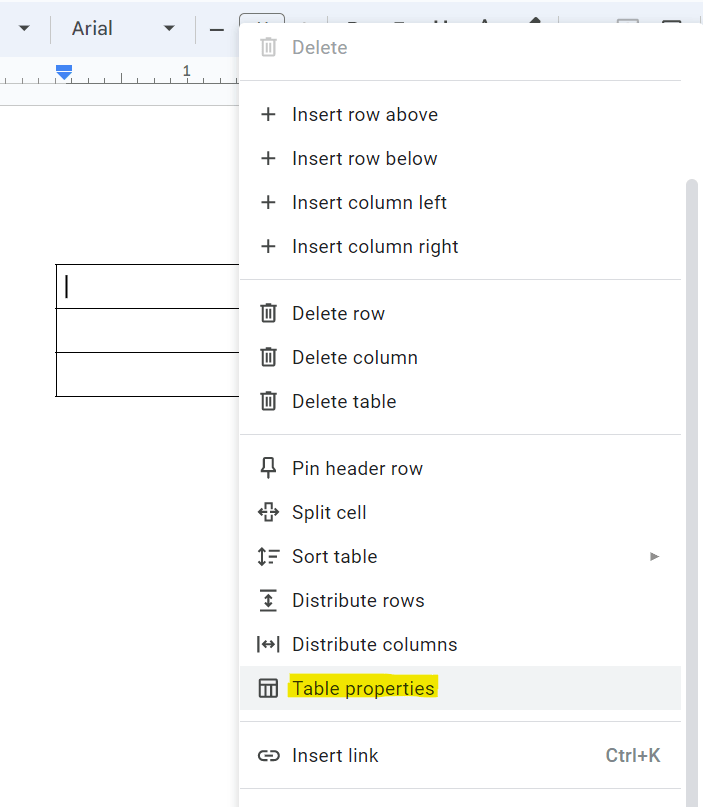This screenshot has width=703, height=807.
Task: Click the Distribute columns icon
Action: pos(268,645)
